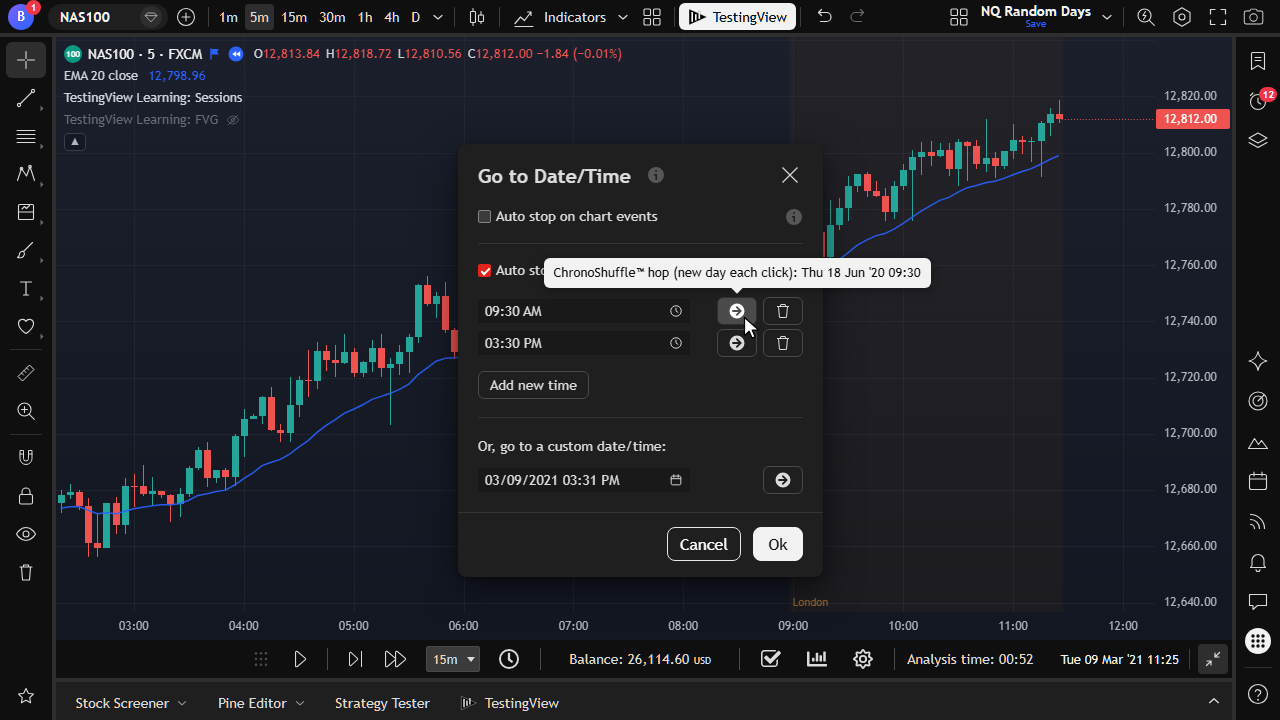Viewport: 1280px width, 720px height.
Task: Confirm the dialog with Ok
Action: click(x=778, y=544)
